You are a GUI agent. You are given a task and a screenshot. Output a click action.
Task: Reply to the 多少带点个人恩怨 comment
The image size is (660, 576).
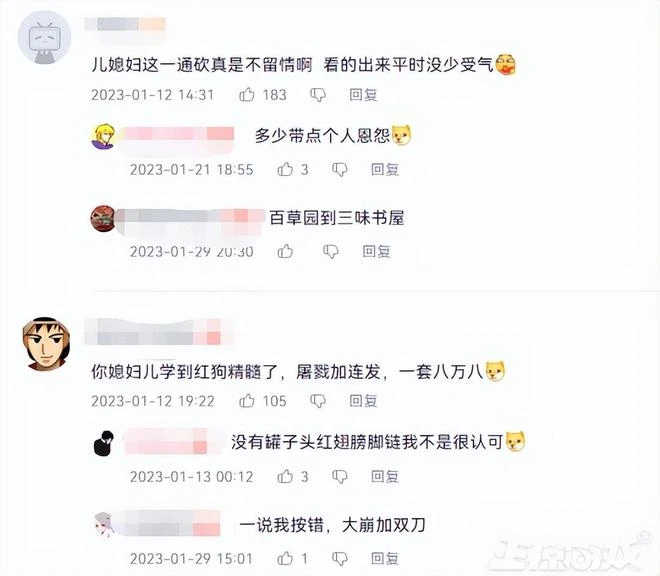pos(385,169)
